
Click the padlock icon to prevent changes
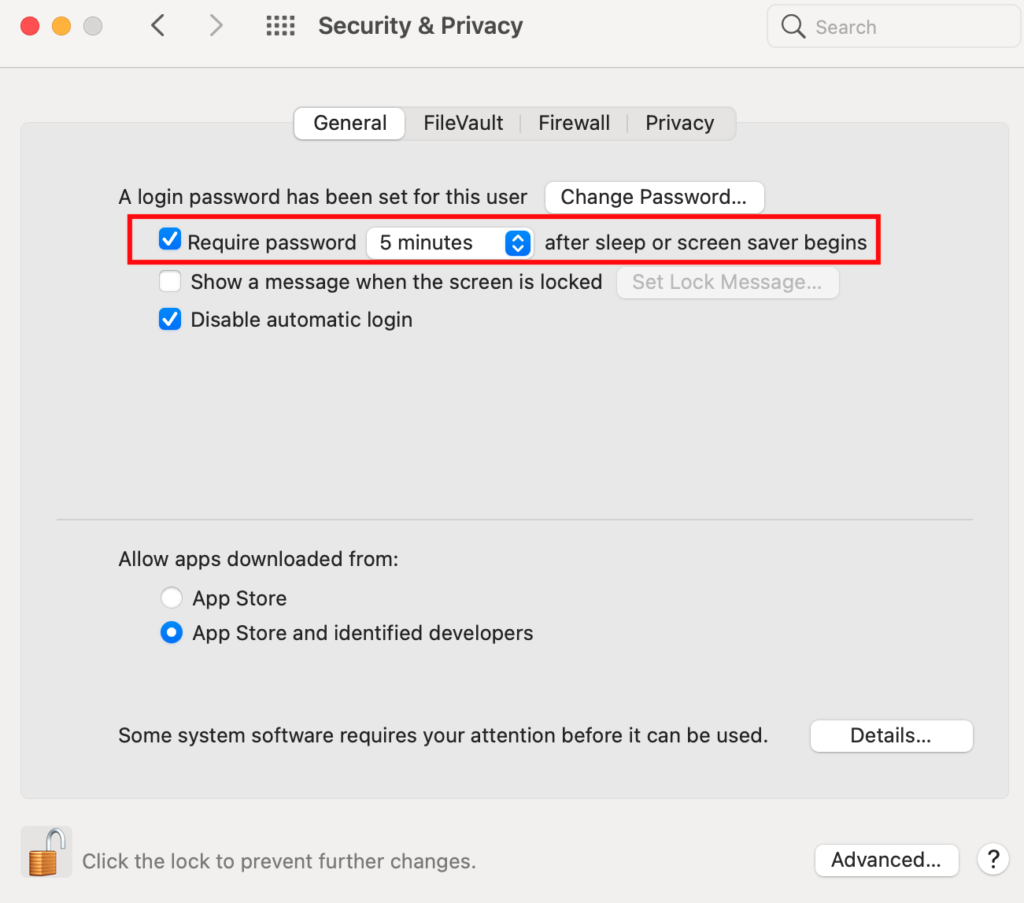[x=47, y=853]
